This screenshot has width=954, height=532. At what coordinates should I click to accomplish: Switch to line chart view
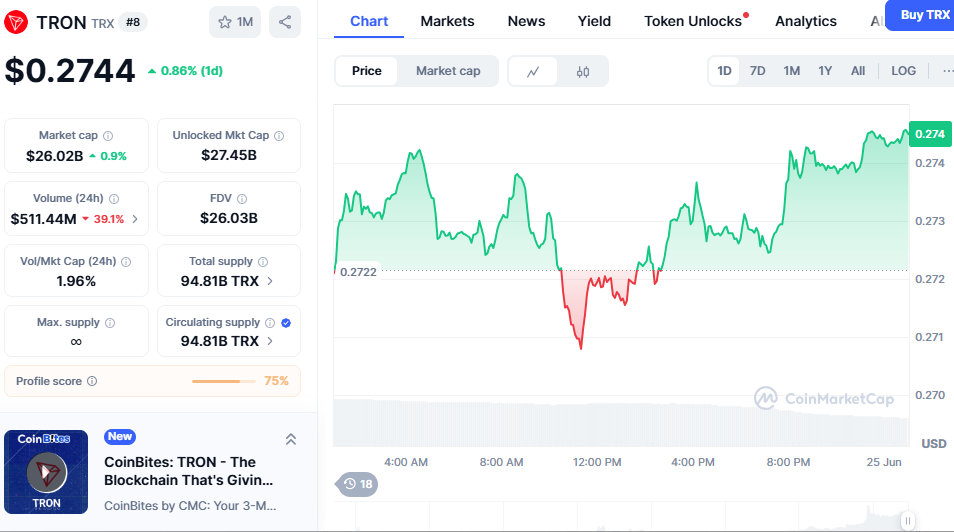533,71
